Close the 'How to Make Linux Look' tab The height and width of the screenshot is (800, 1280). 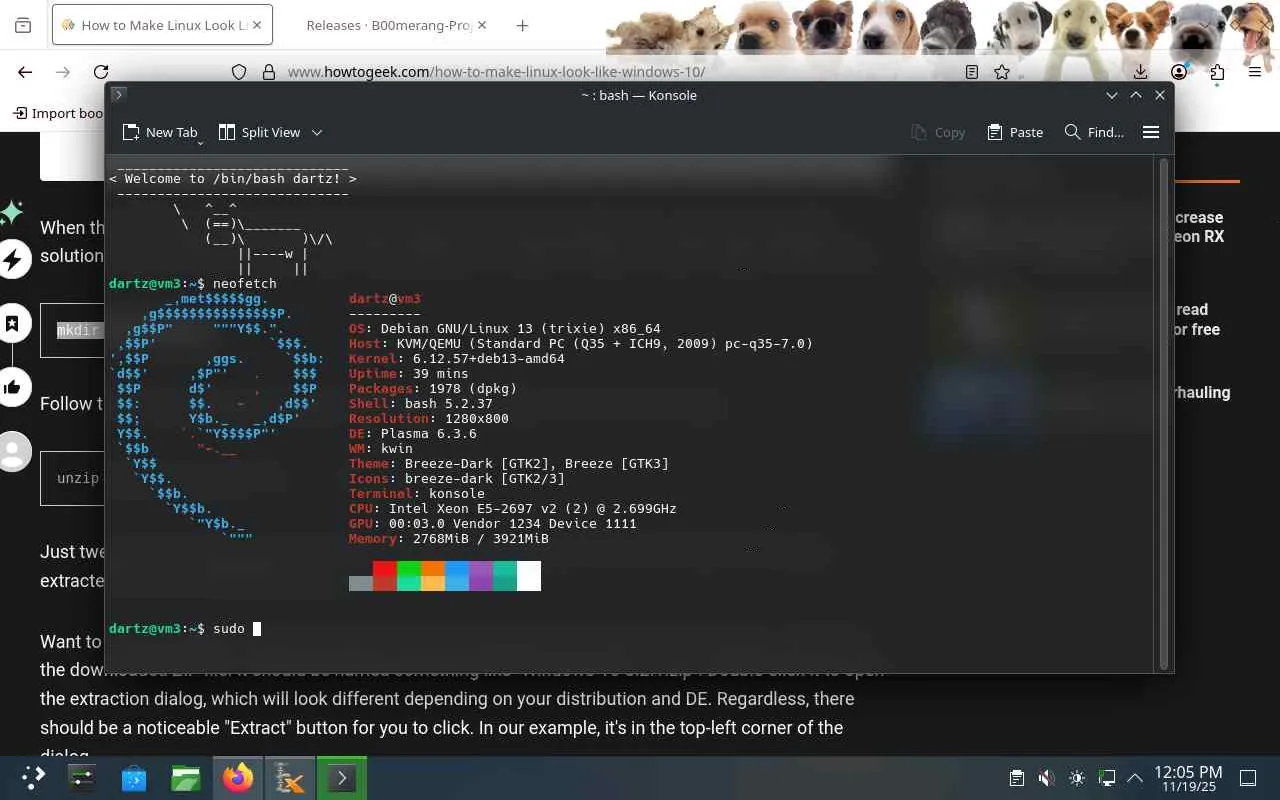256,25
